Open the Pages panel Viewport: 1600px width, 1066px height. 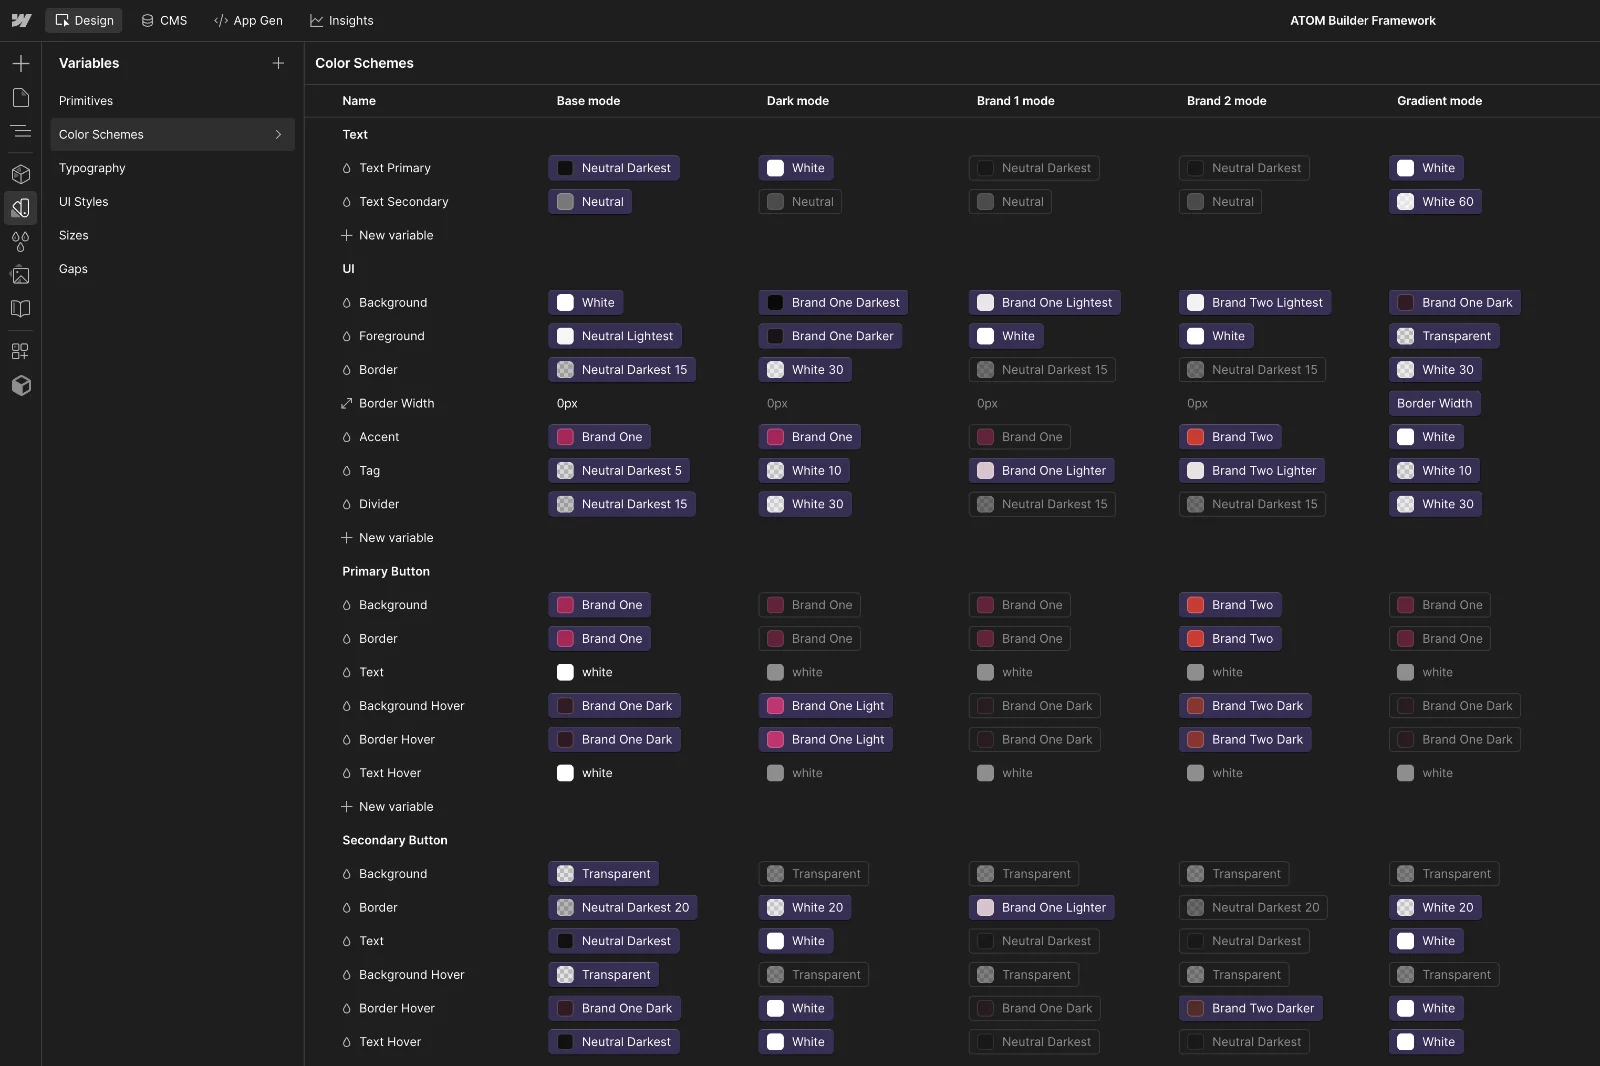pyautogui.click(x=22, y=98)
